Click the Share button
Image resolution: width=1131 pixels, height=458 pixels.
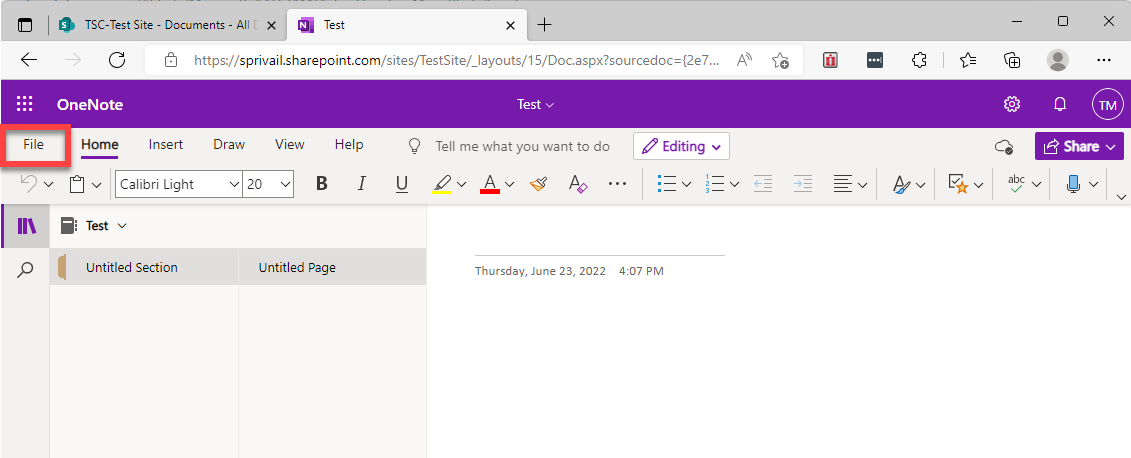[1072, 146]
